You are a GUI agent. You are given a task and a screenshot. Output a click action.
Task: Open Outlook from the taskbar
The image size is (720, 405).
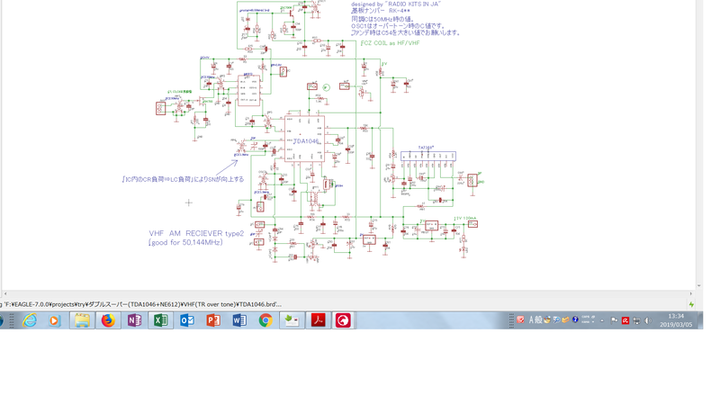point(186,320)
